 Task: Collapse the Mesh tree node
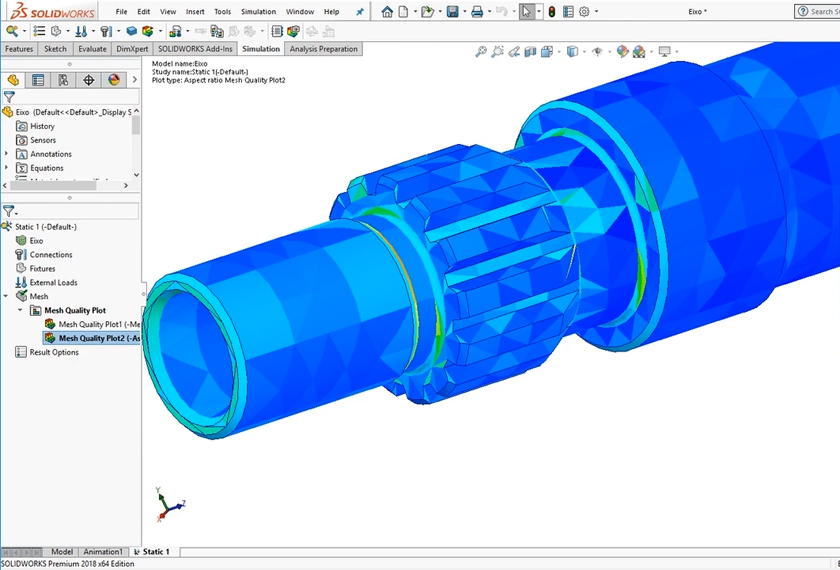[x=7, y=297]
